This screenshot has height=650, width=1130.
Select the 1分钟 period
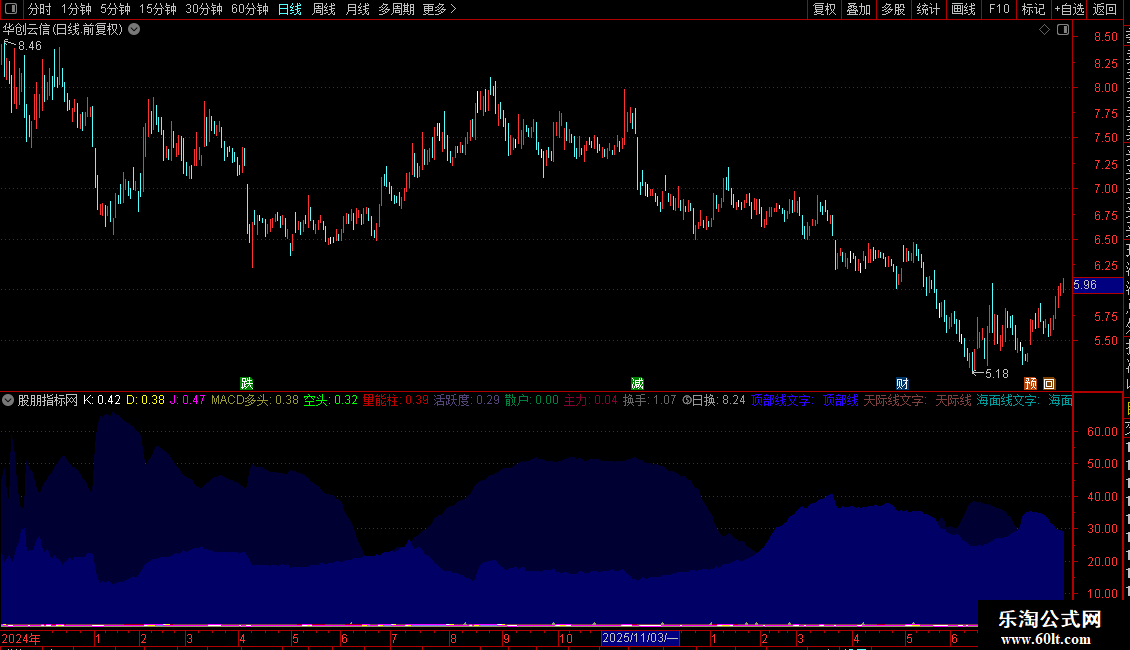point(76,9)
